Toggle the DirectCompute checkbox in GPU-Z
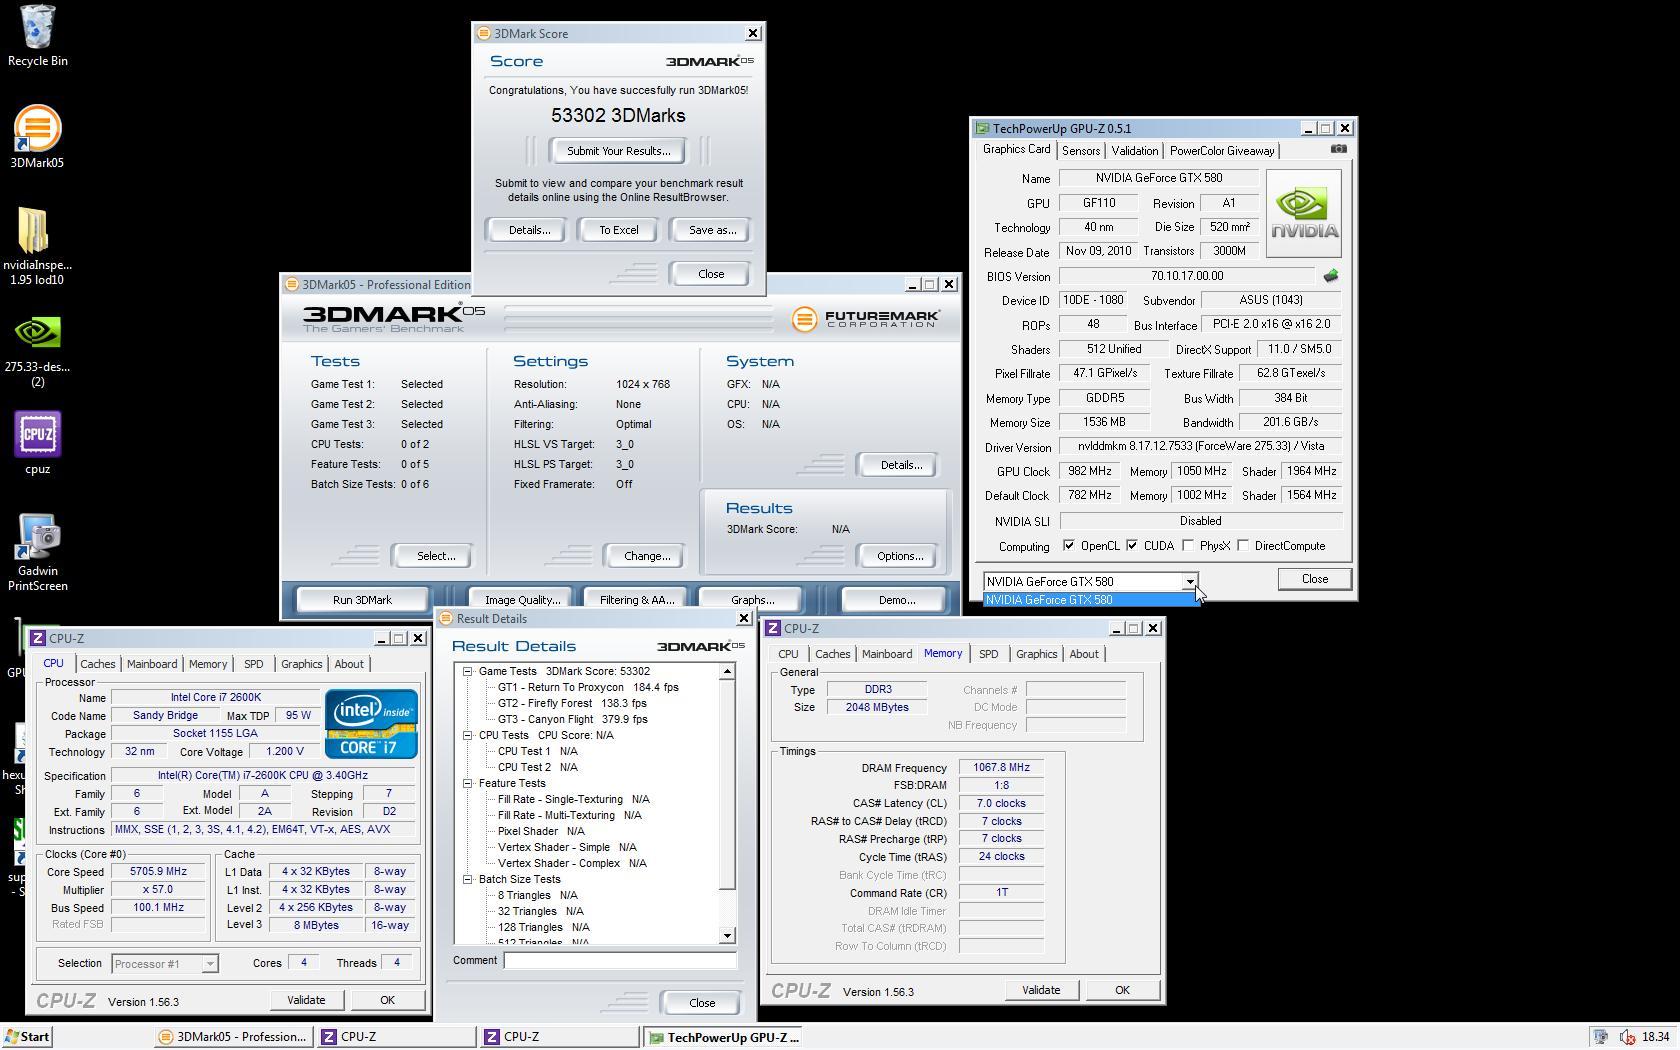The width and height of the screenshot is (1680, 1050). pos(1243,546)
